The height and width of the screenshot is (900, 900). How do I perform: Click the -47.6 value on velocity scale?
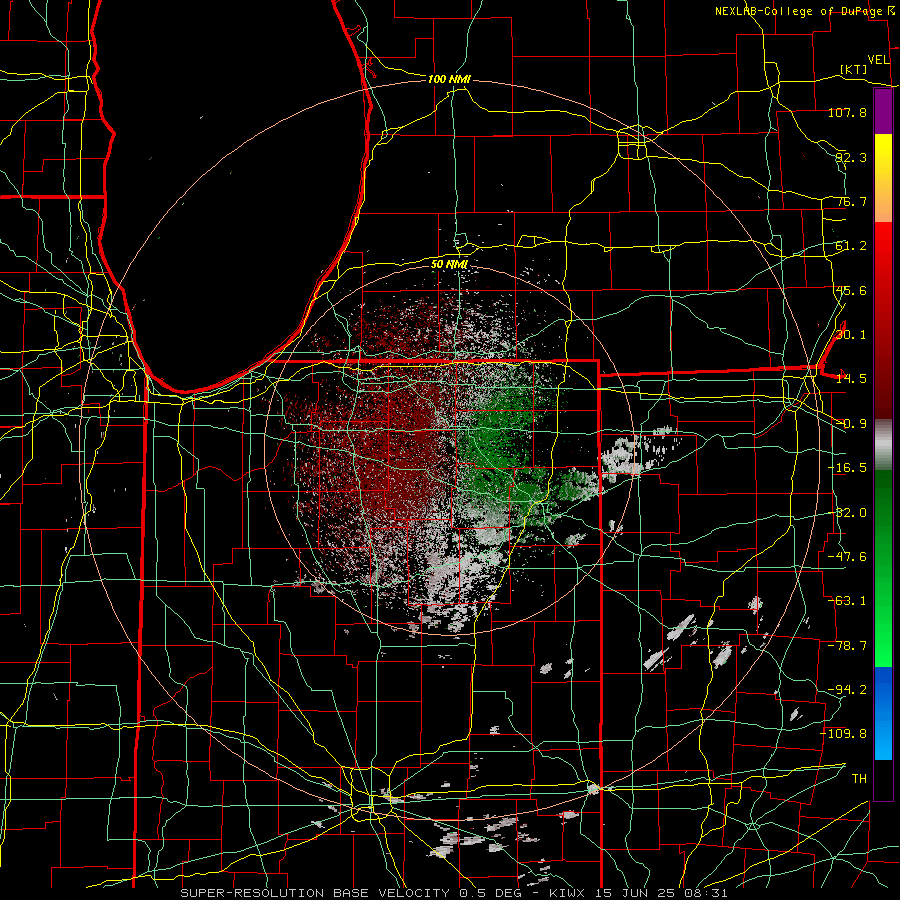847,557
